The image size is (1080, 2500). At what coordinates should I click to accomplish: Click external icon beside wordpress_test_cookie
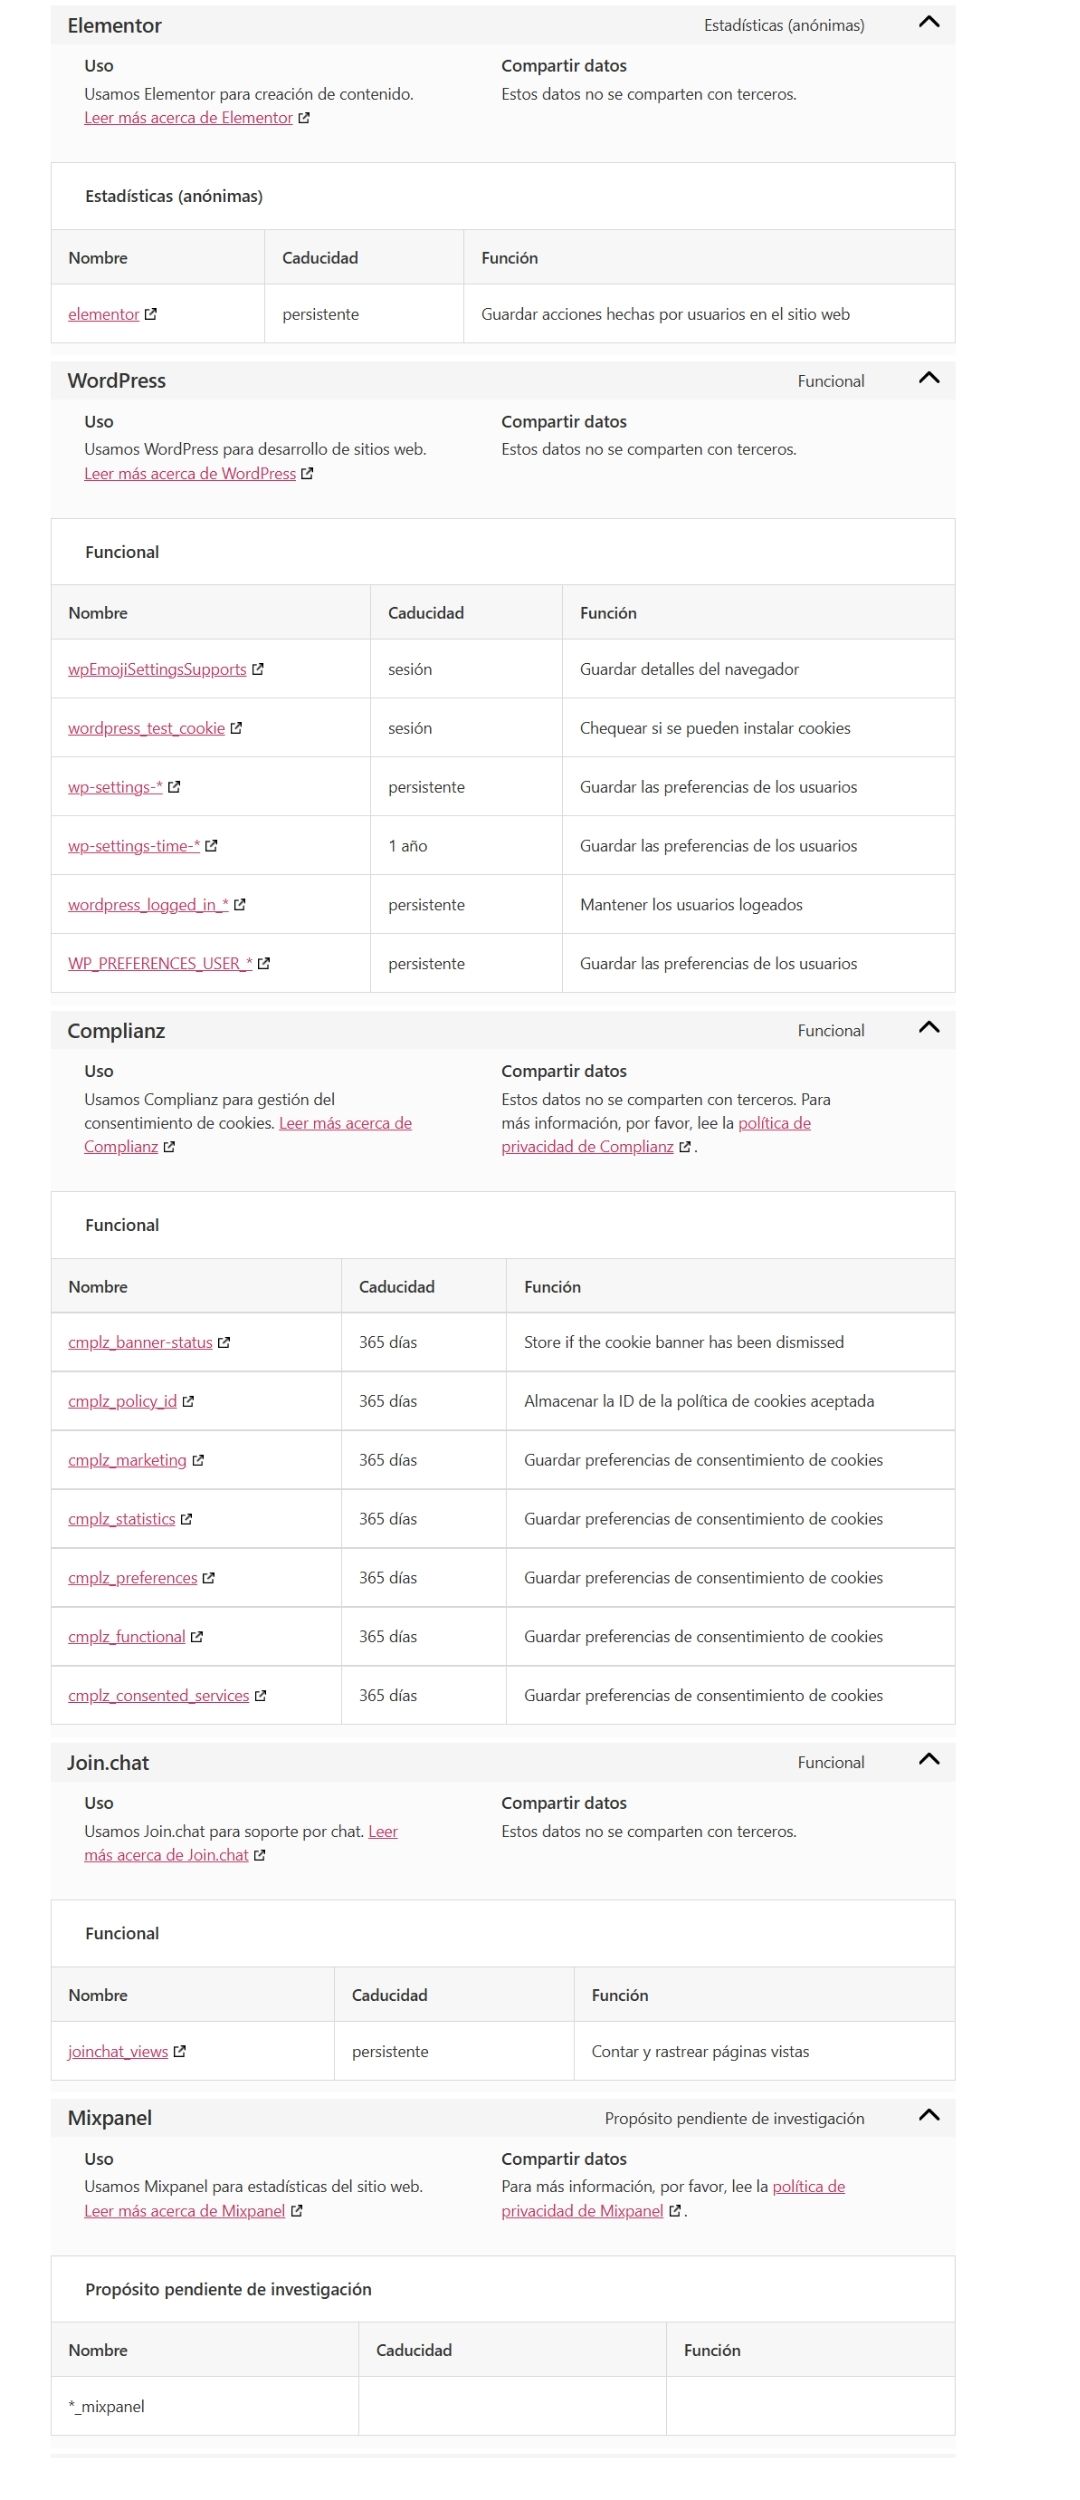pos(236,728)
